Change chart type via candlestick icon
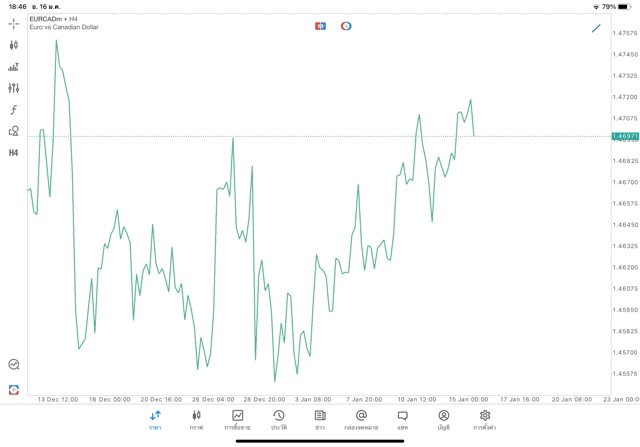 point(13,45)
